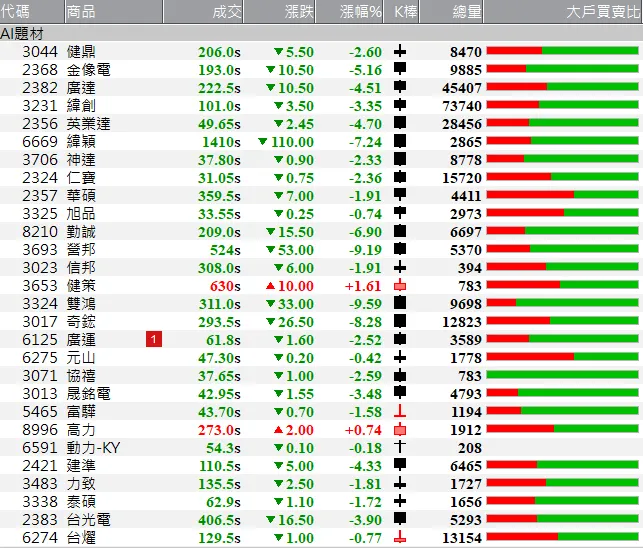Click the K-bar candle icon for 健鼎

coord(400,51)
